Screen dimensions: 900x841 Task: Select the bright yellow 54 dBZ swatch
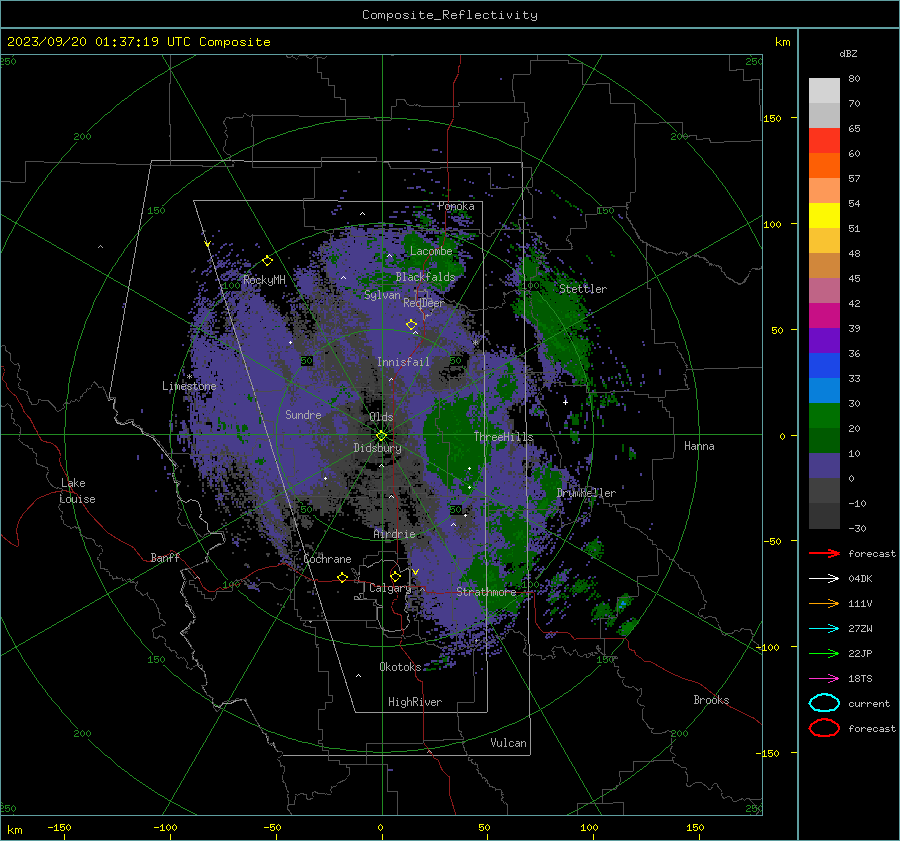(824, 216)
